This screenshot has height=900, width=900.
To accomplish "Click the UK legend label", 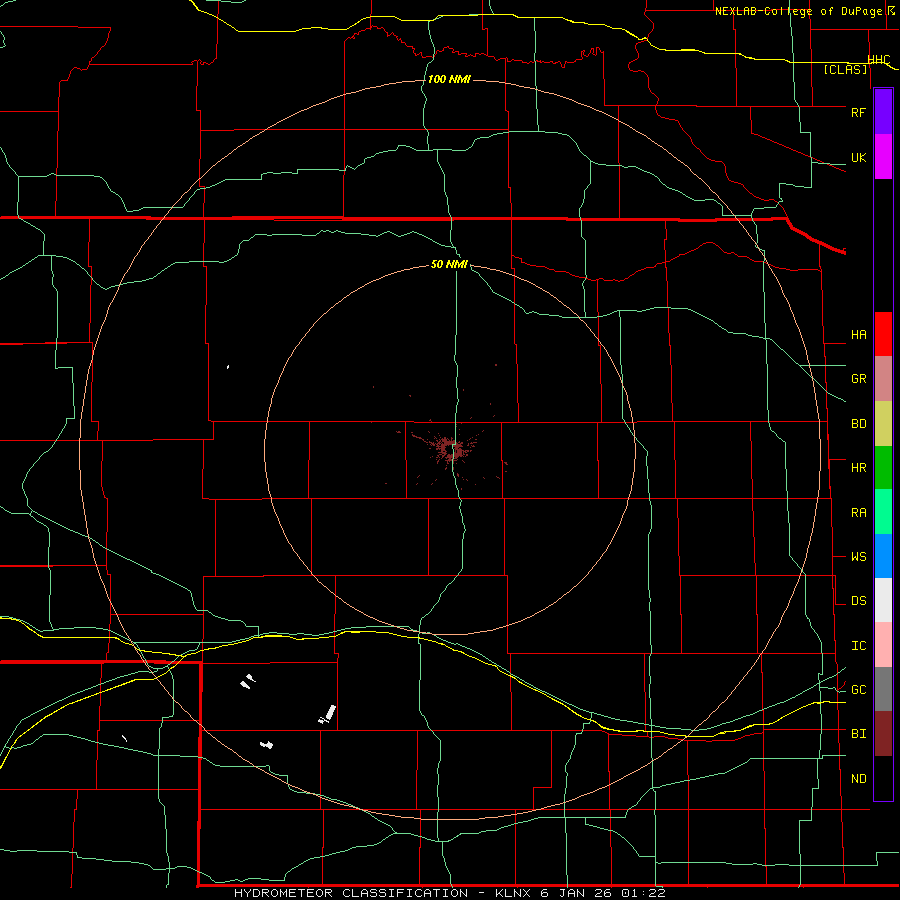I will [x=858, y=157].
